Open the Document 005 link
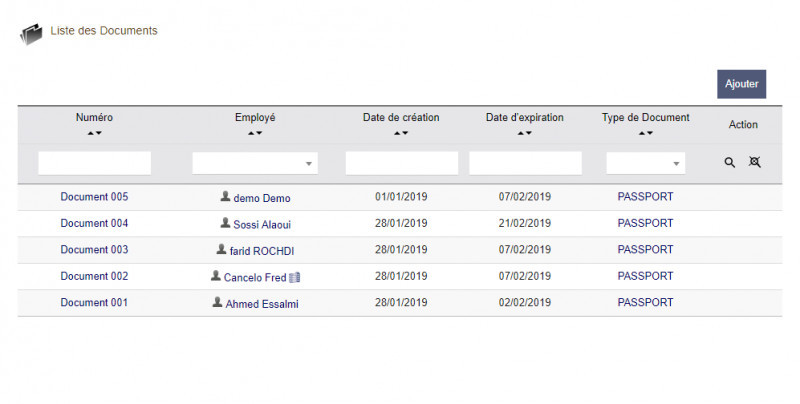 pos(94,197)
